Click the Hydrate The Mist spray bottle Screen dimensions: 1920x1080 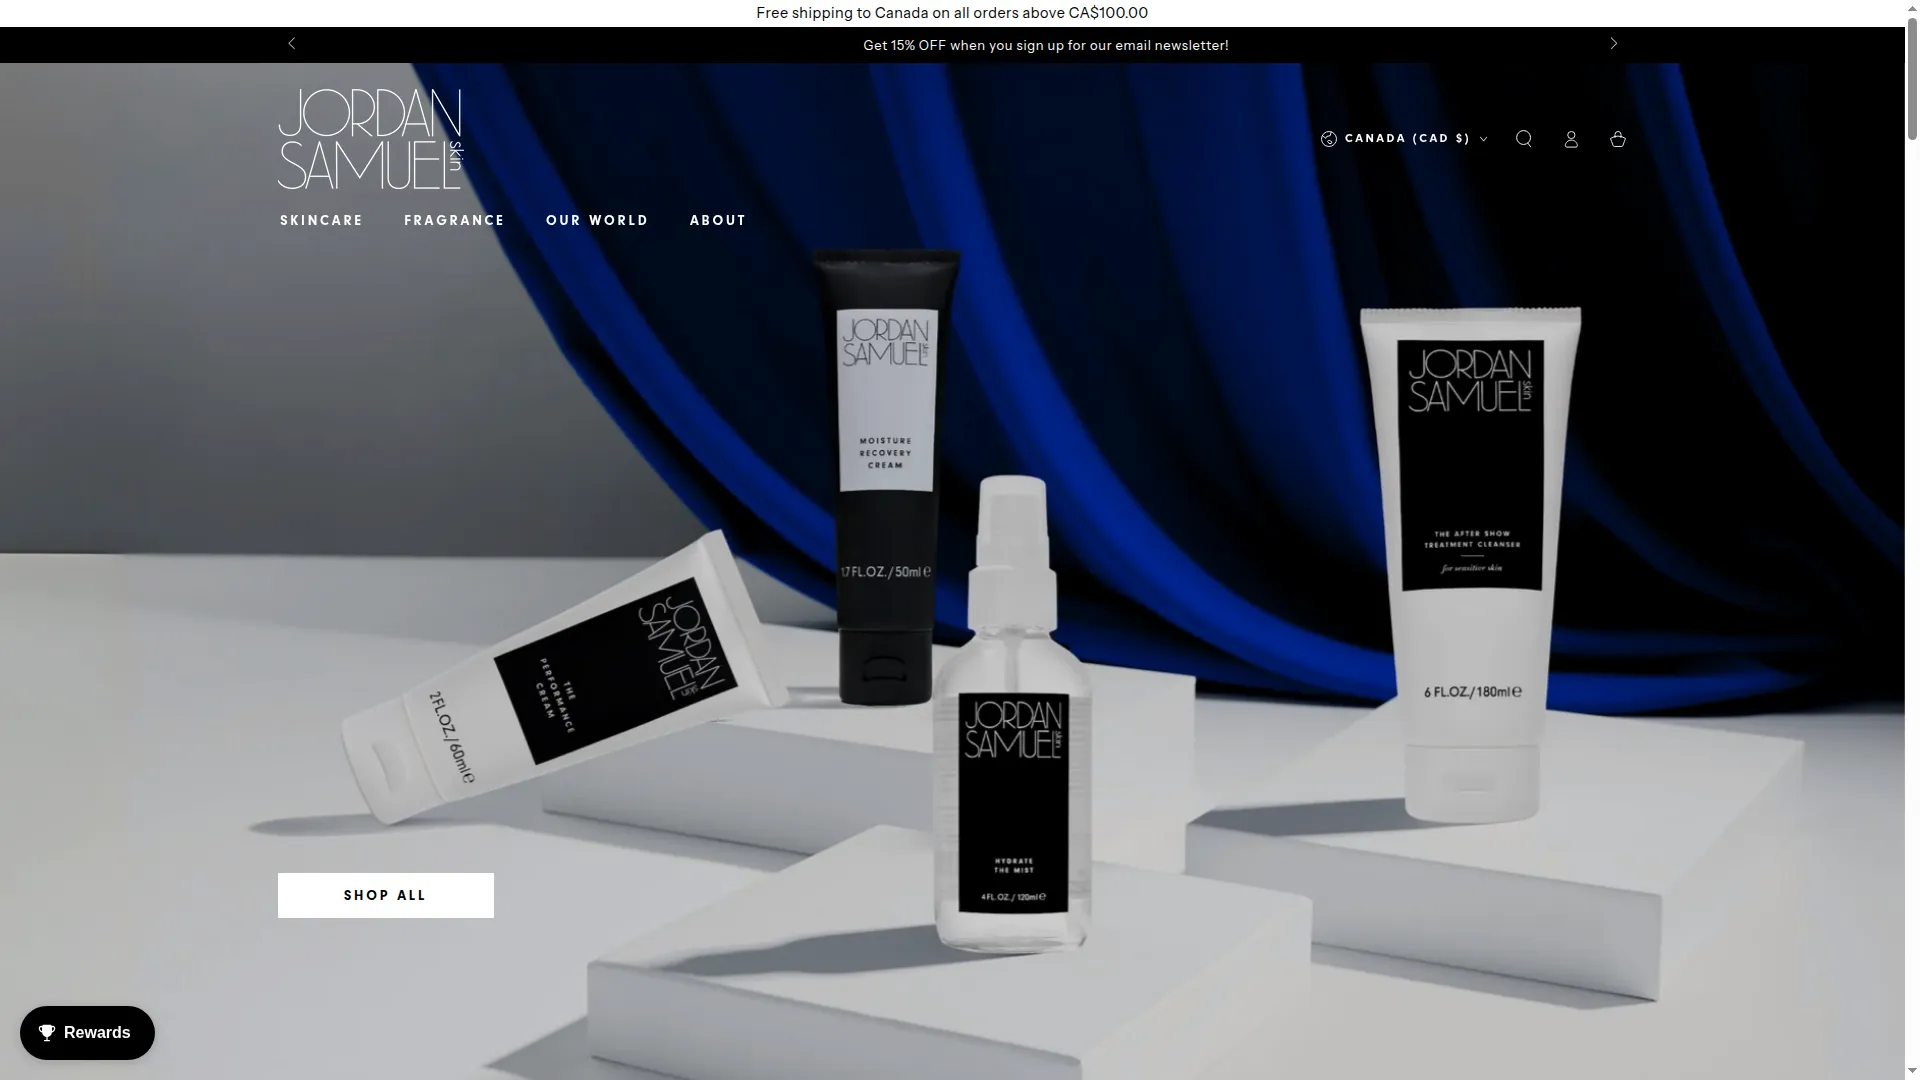point(1011,715)
